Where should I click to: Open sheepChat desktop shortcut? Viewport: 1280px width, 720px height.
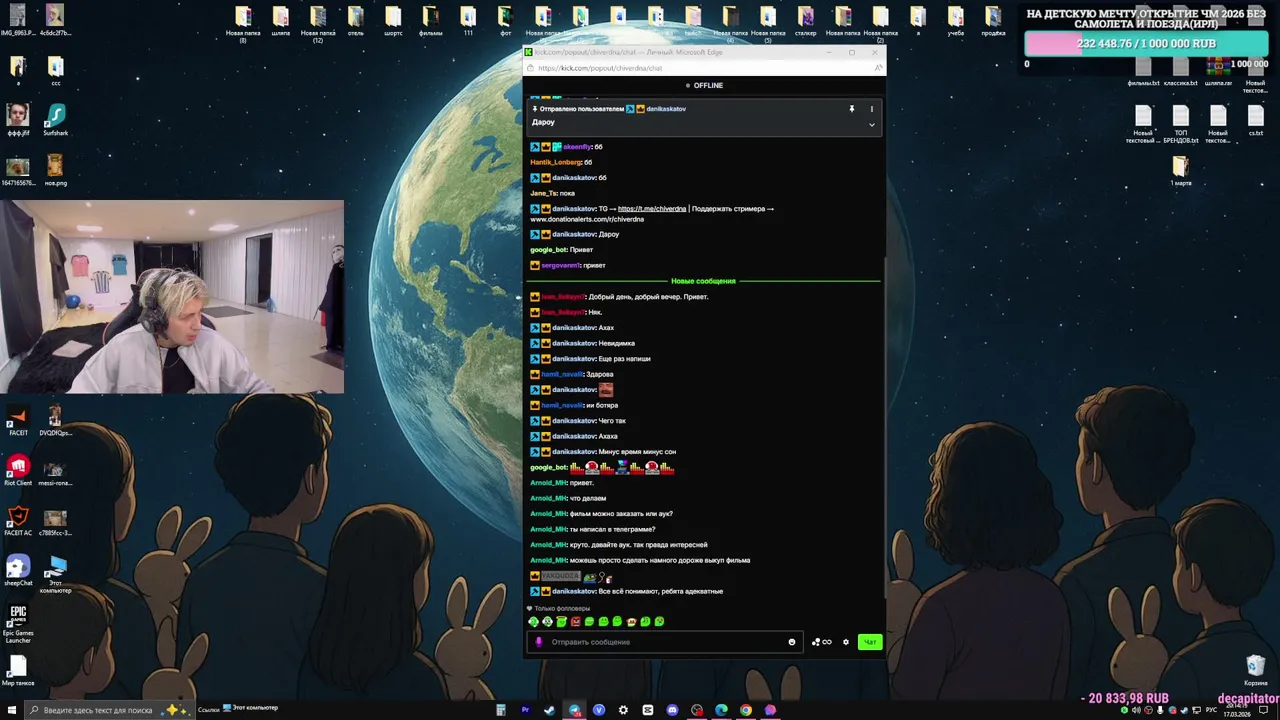point(18,570)
